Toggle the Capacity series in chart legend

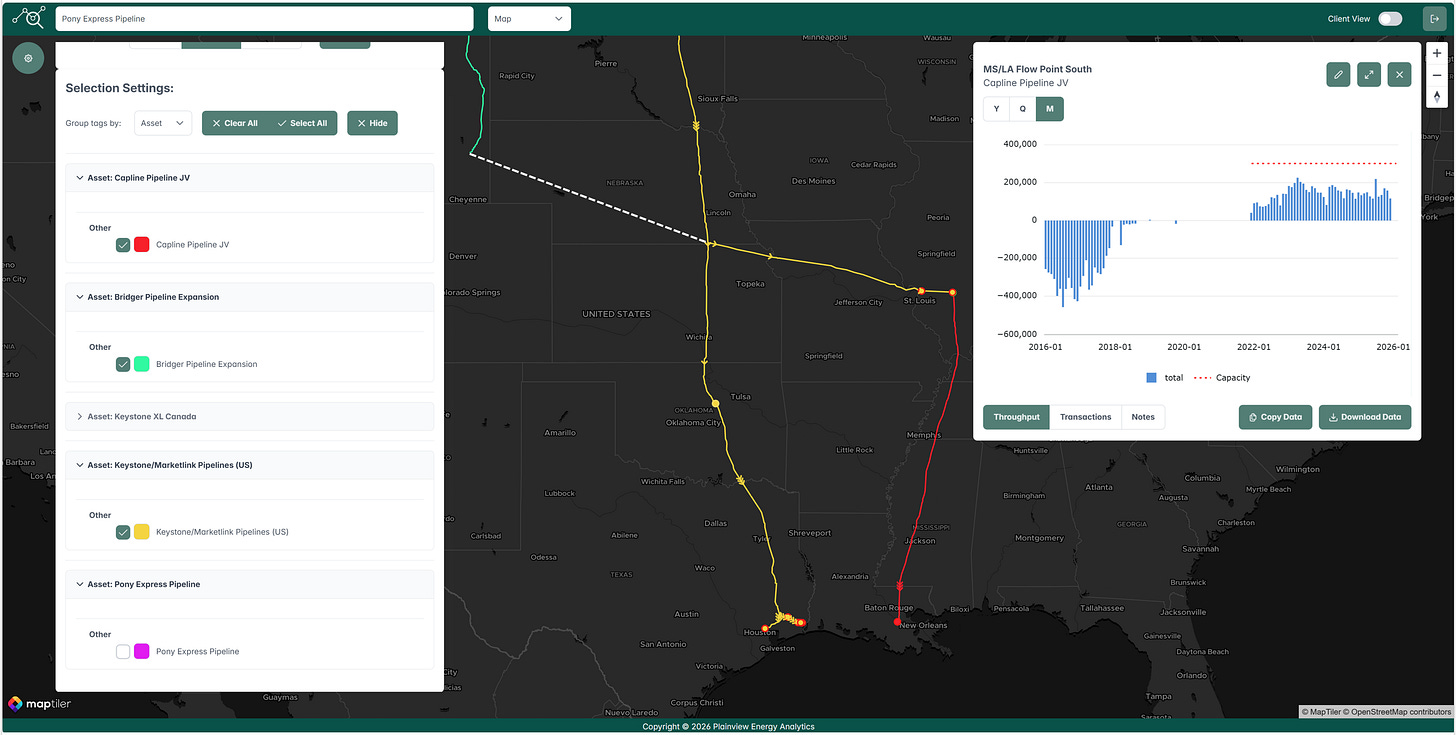(x=1222, y=378)
